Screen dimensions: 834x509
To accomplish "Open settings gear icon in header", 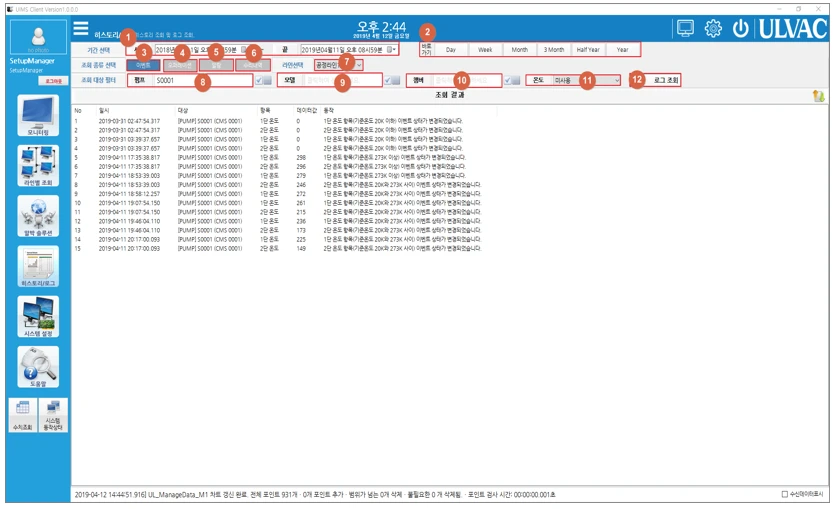I will [713, 28].
